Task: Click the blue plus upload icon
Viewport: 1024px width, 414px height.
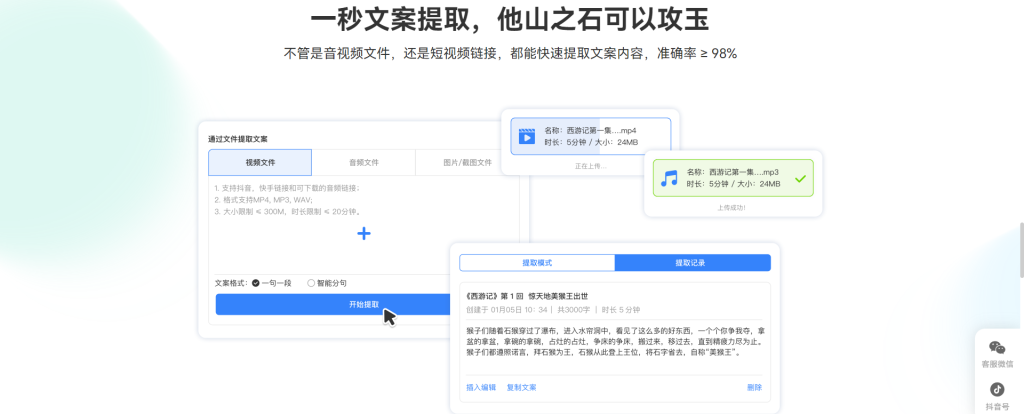Action: [364, 233]
